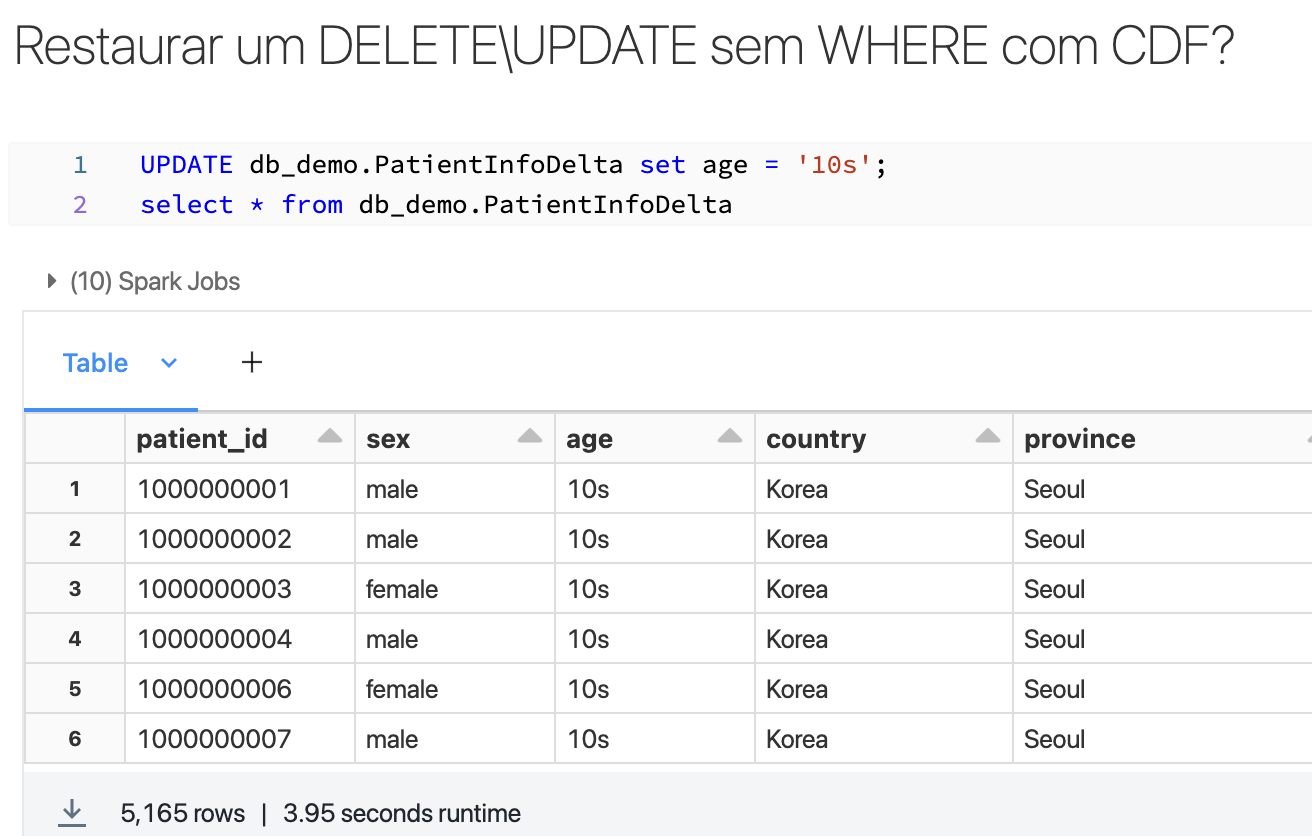1312x836 pixels.
Task: Click the age column header
Action: [655, 439]
